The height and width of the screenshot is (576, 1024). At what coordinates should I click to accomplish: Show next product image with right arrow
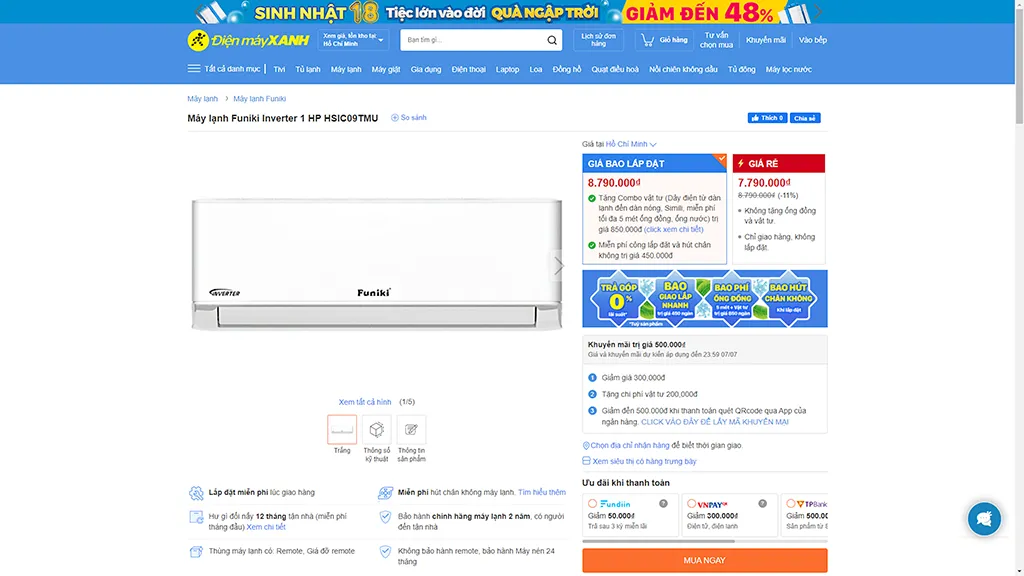click(558, 265)
